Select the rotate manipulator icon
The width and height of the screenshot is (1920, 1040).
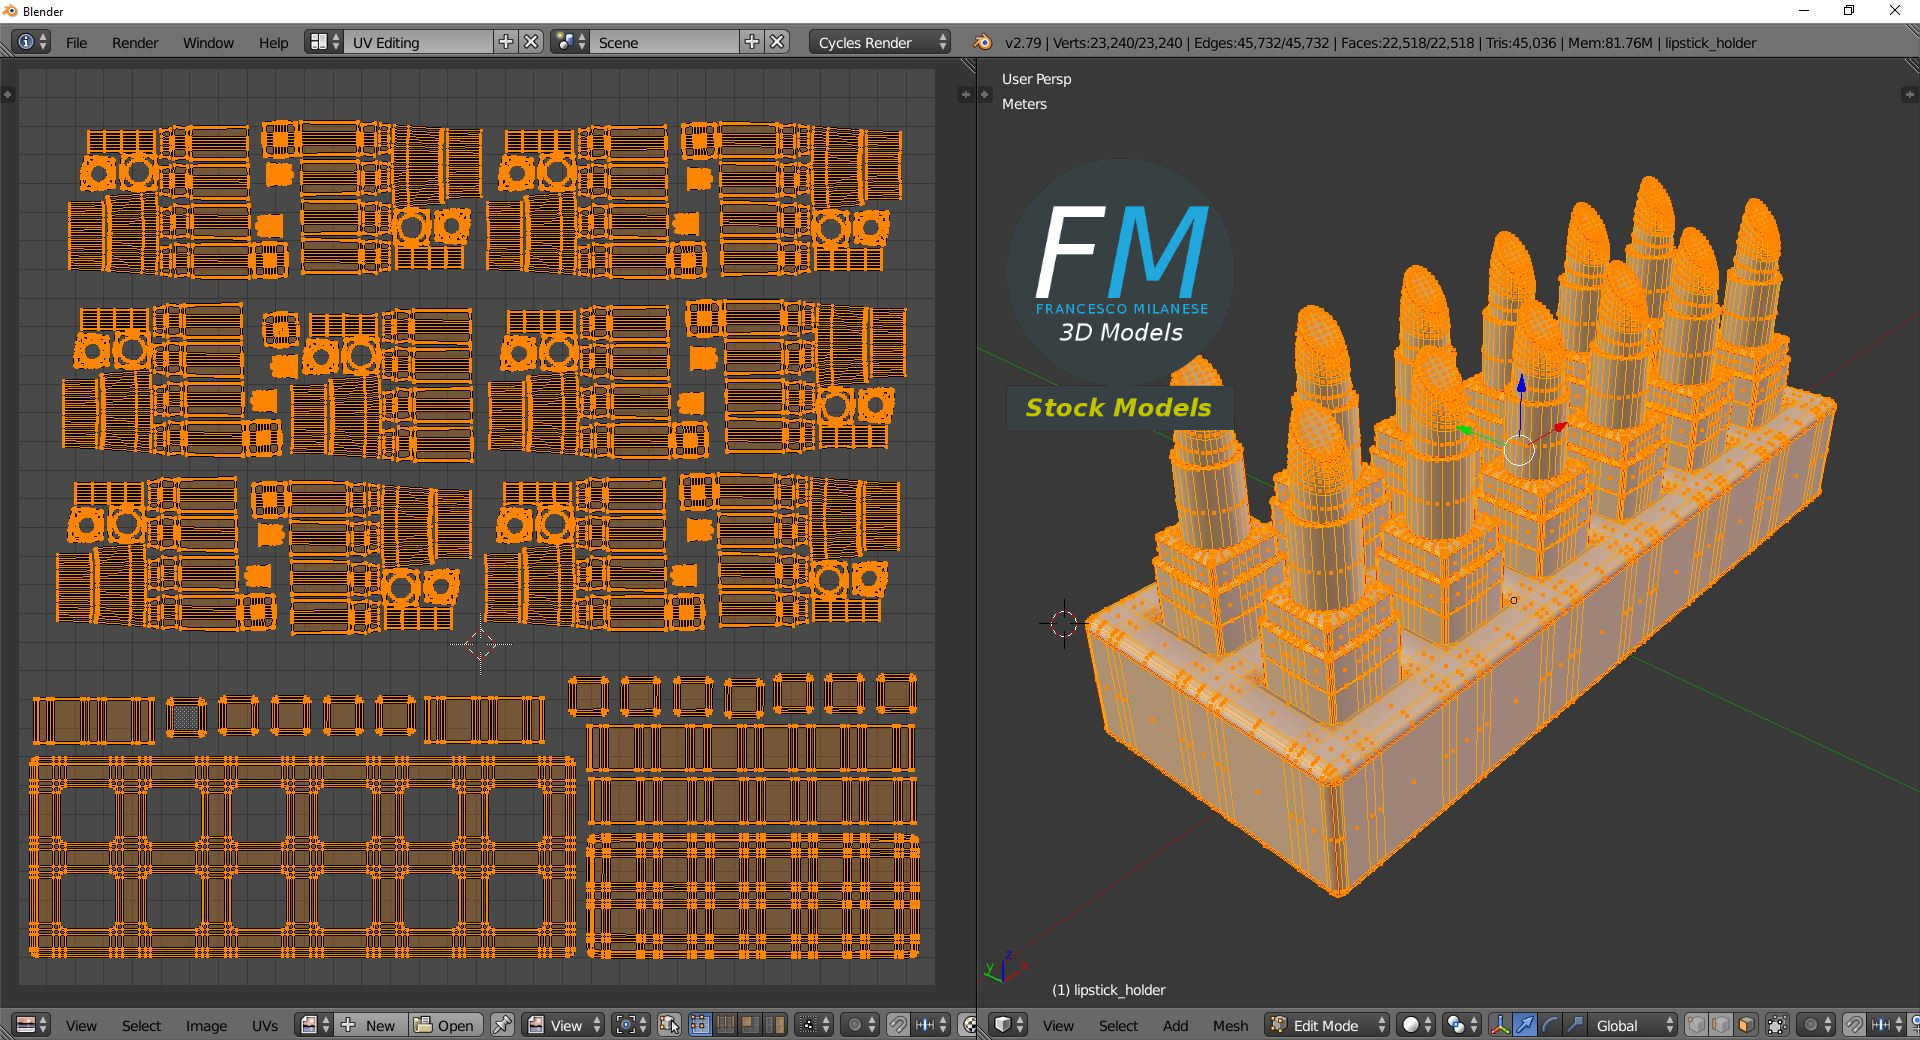click(1549, 1025)
